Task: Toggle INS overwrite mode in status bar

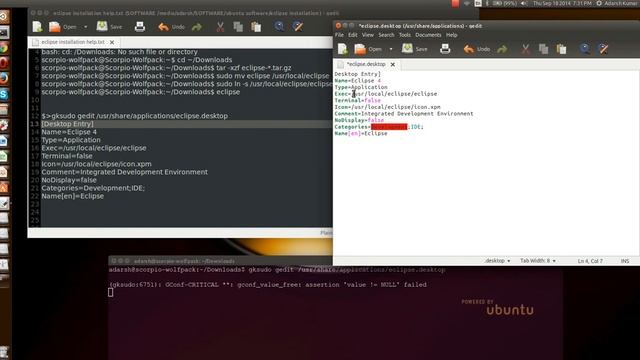Action: click(625, 261)
